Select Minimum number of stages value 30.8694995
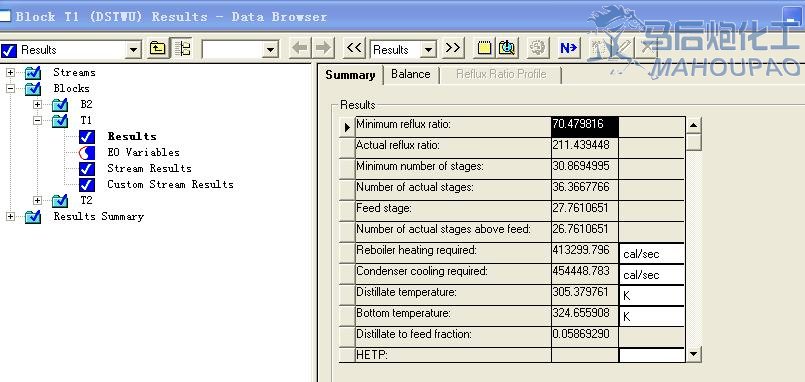The width and height of the screenshot is (805, 382). tap(585, 169)
